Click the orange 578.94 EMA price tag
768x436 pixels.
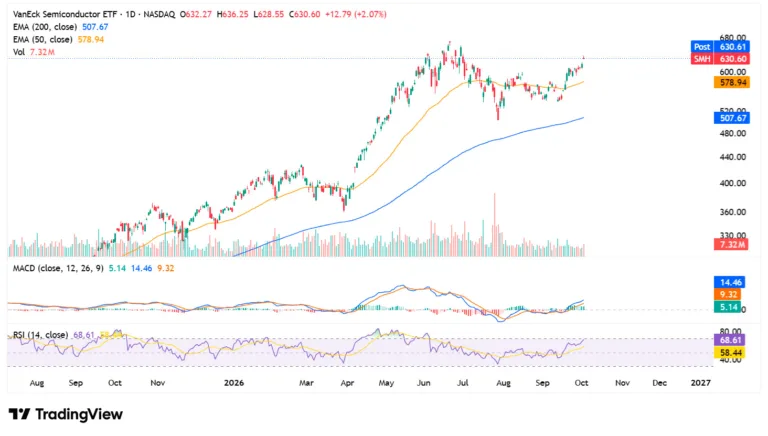[x=732, y=82]
